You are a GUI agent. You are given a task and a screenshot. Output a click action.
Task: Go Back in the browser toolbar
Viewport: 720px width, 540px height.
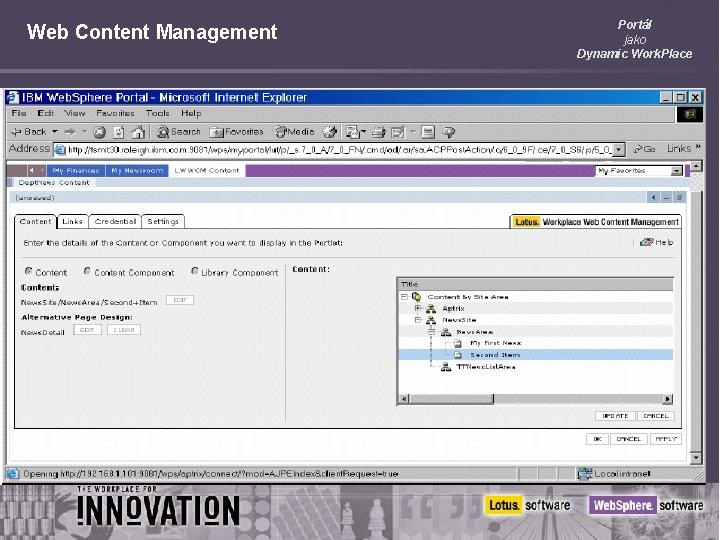tap(28, 132)
